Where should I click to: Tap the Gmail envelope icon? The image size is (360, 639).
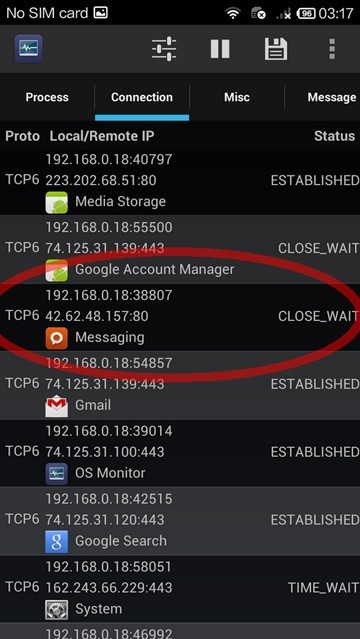pyautogui.click(x=57, y=406)
